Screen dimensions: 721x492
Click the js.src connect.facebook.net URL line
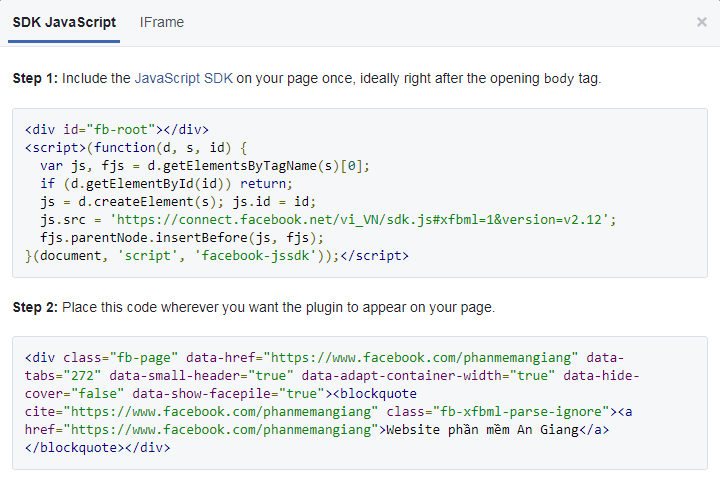coord(328,220)
